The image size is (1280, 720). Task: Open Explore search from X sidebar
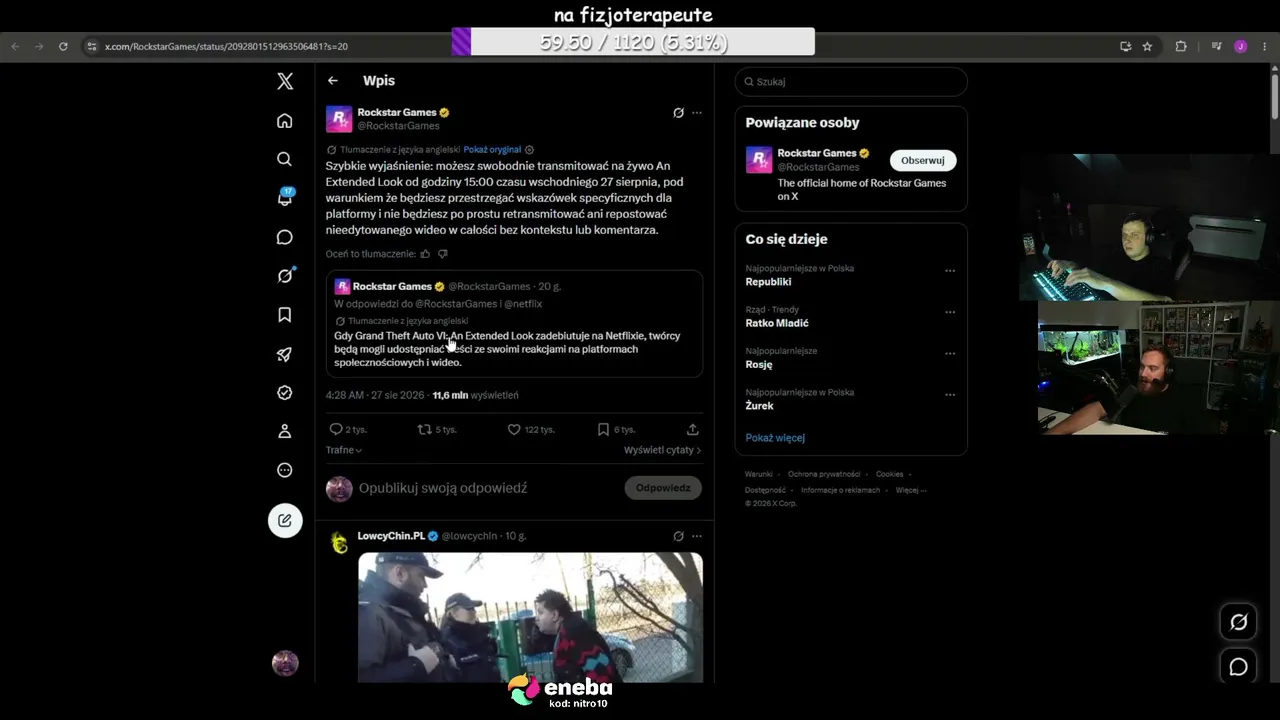285,159
